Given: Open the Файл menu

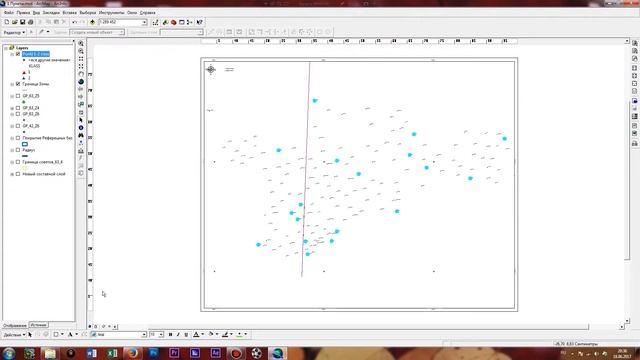Looking at the screenshot, I should tap(9, 13).
